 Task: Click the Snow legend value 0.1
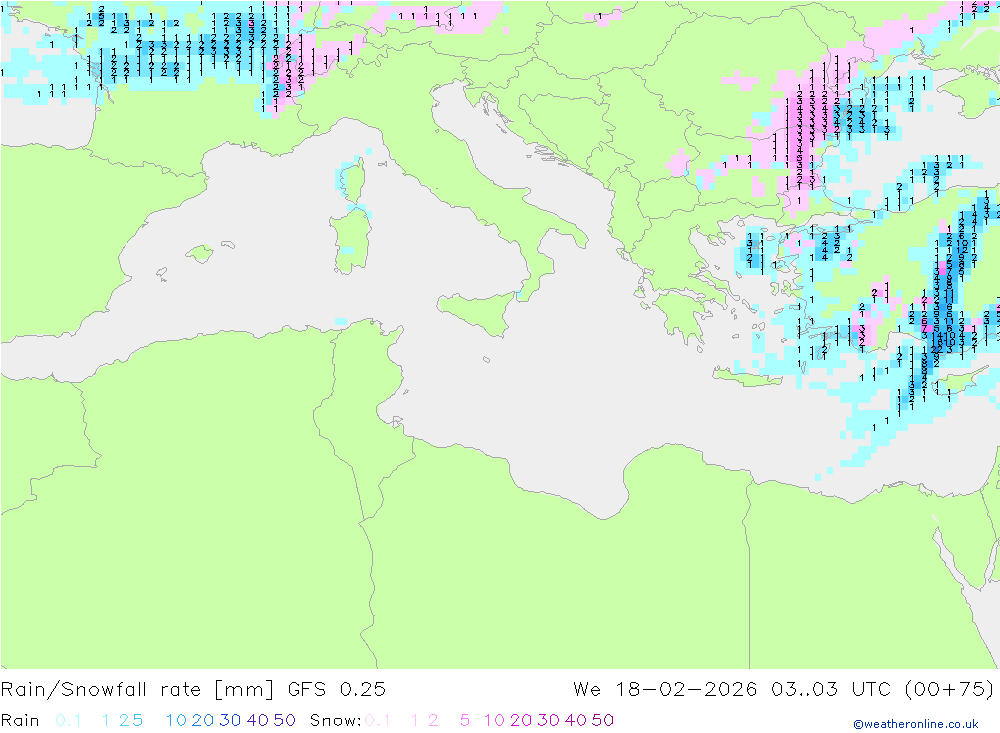[377, 720]
